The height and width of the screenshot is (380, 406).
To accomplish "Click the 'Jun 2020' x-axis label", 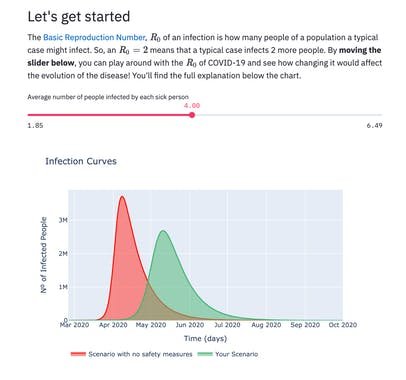I will coord(190,325).
